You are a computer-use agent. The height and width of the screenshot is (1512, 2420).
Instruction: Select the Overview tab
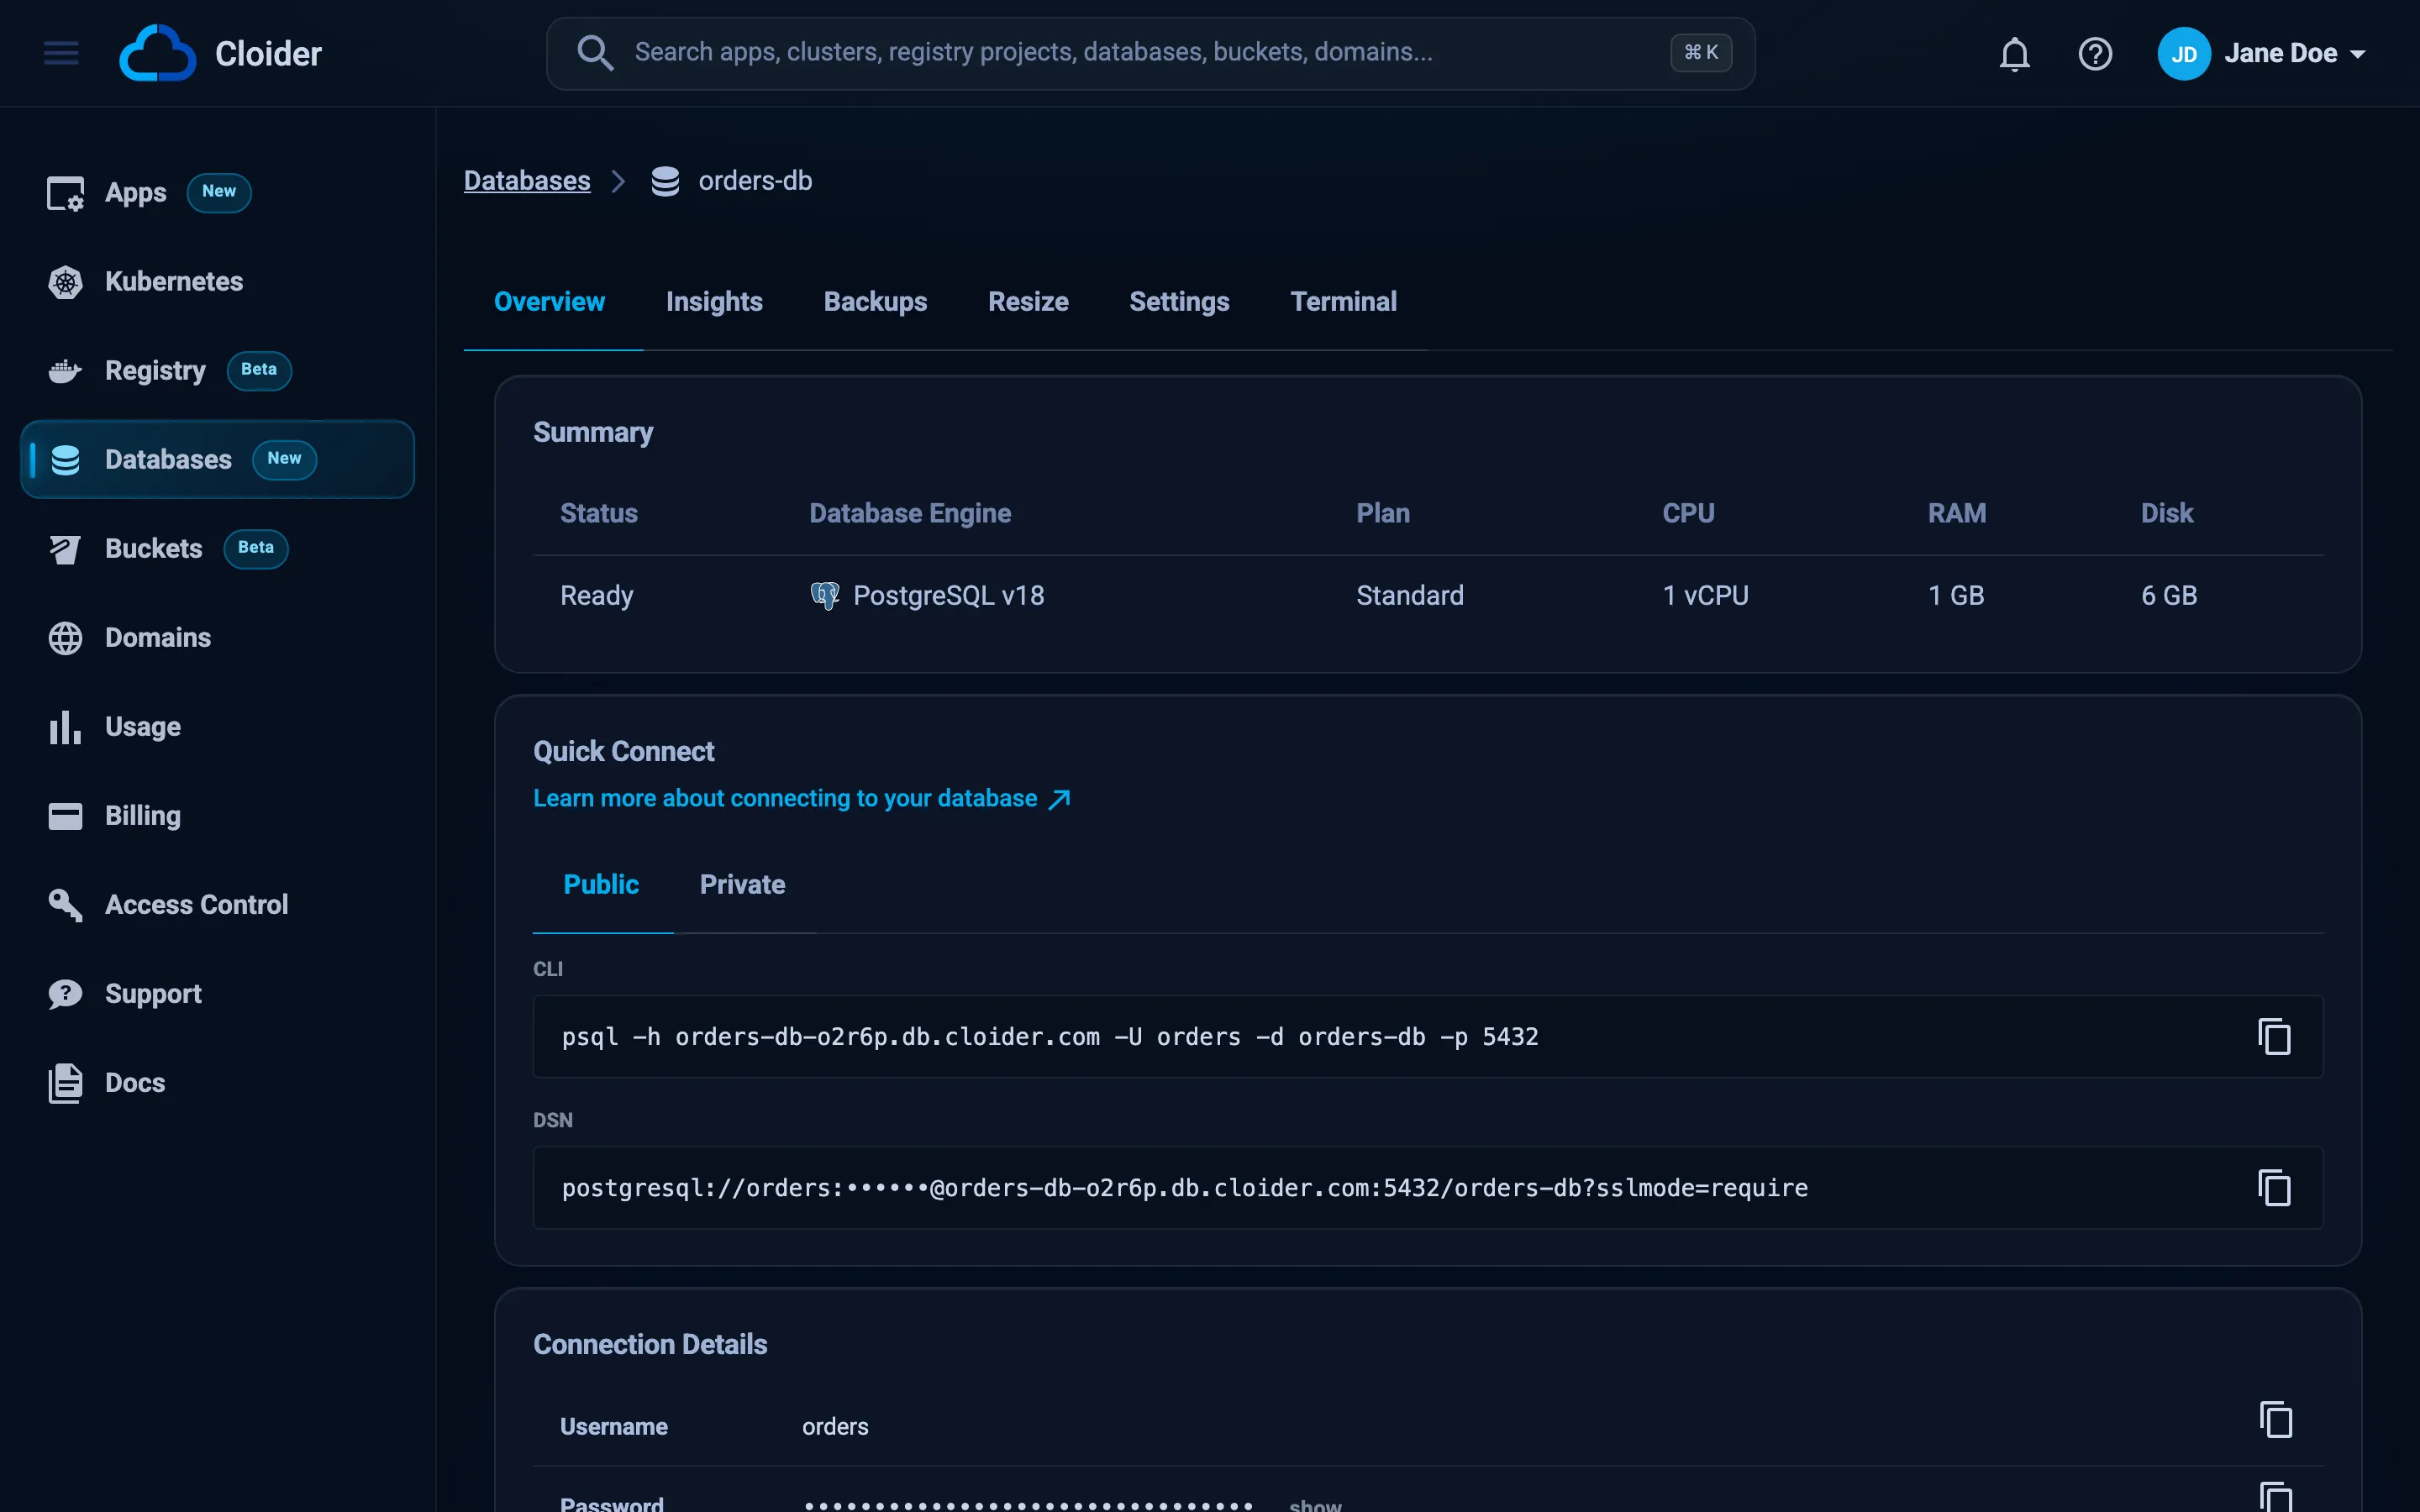[549, 301]
